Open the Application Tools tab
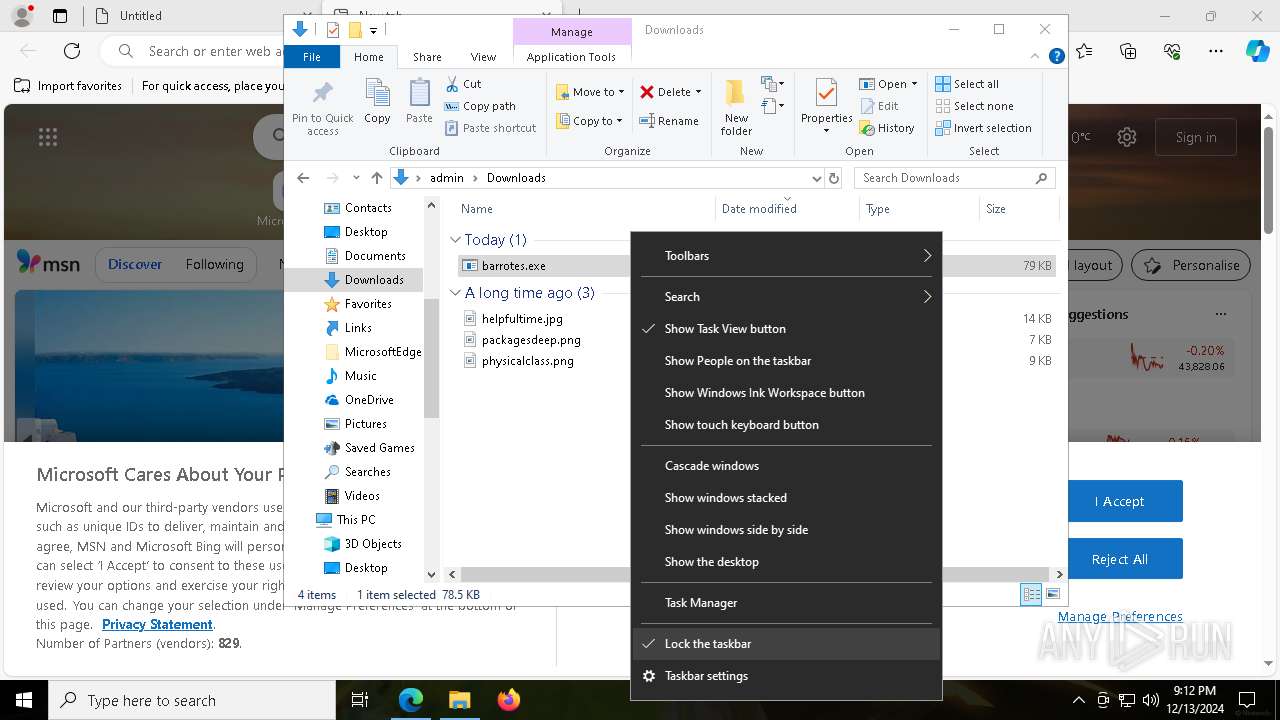1280x720 pixels. (x=571, y=57)
